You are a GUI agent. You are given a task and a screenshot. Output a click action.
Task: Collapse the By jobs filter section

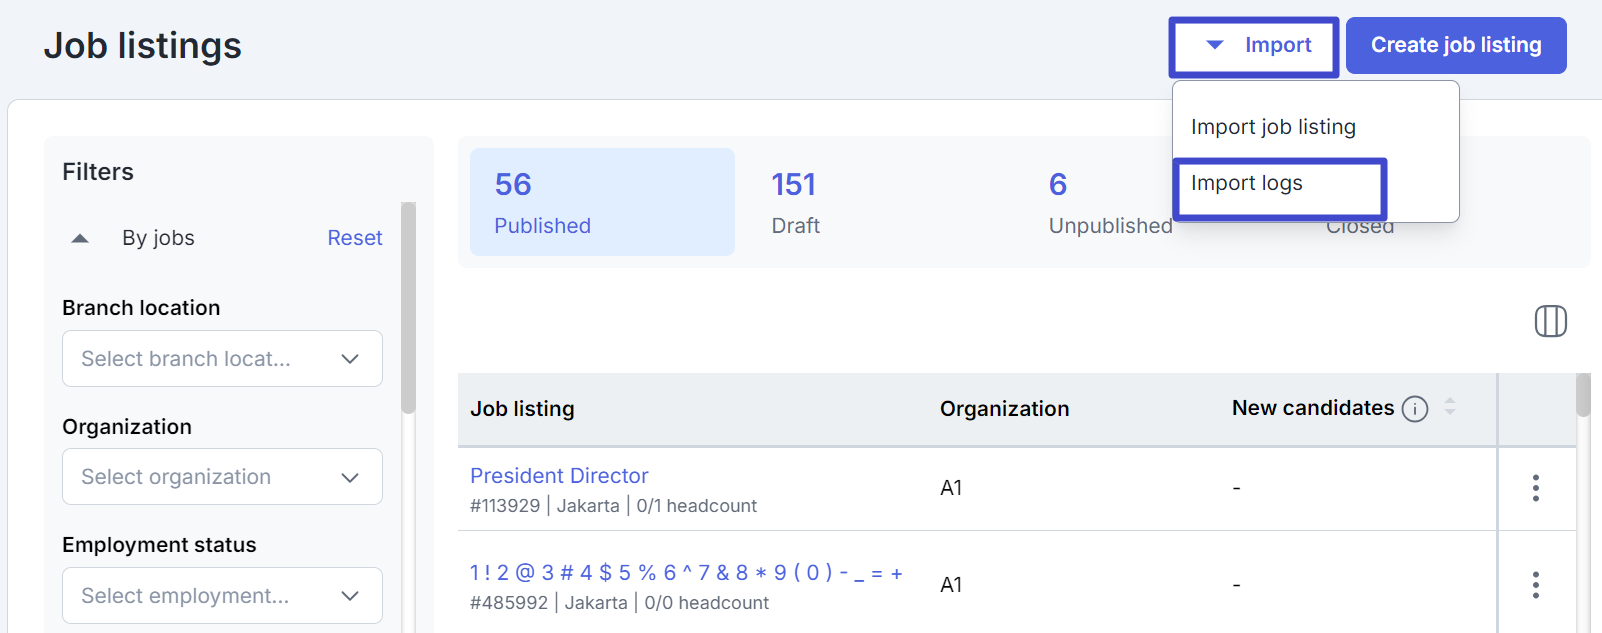tap(81, 238)
